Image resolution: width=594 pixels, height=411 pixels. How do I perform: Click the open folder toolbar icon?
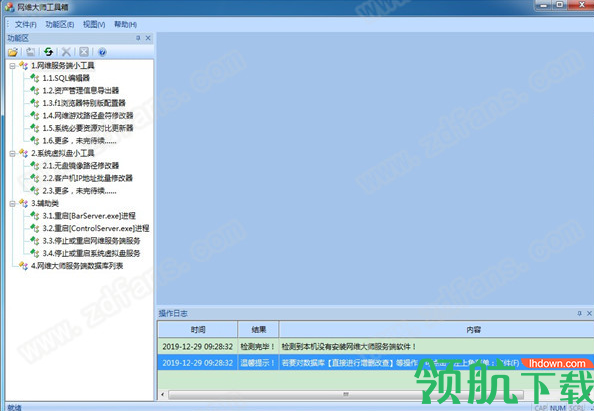click(x=13, y=52)
